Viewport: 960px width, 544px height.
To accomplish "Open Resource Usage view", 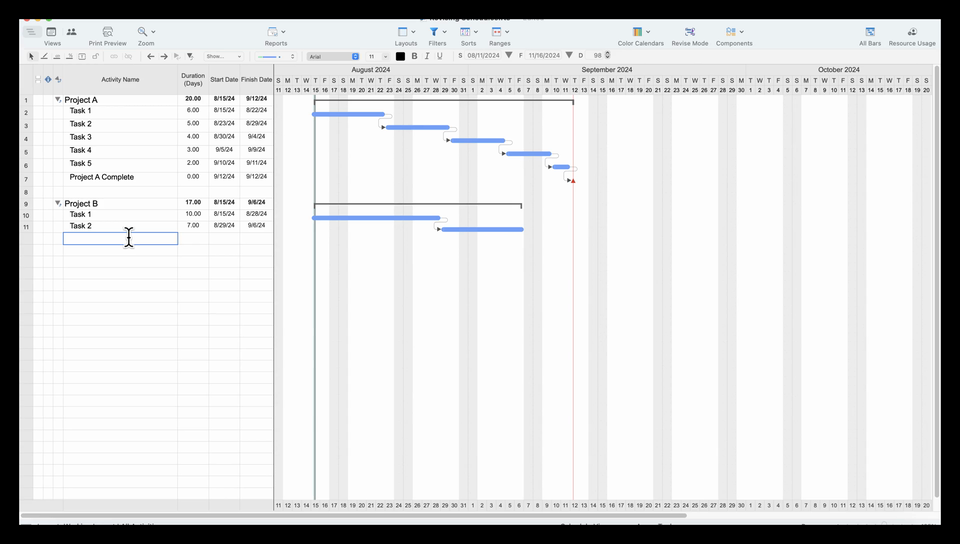I will coord(912,36).
